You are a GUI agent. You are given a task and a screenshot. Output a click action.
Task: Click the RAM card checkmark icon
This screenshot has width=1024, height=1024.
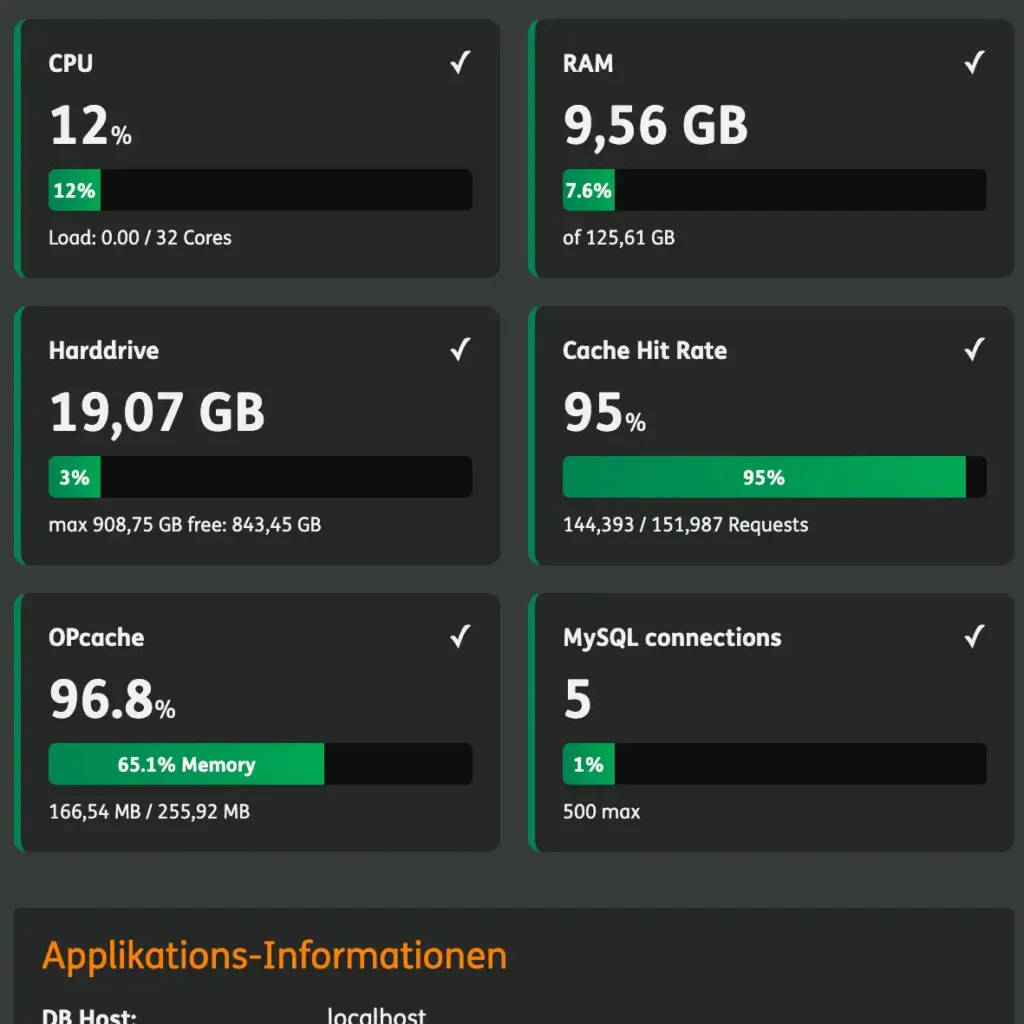(x=974, y=63)
